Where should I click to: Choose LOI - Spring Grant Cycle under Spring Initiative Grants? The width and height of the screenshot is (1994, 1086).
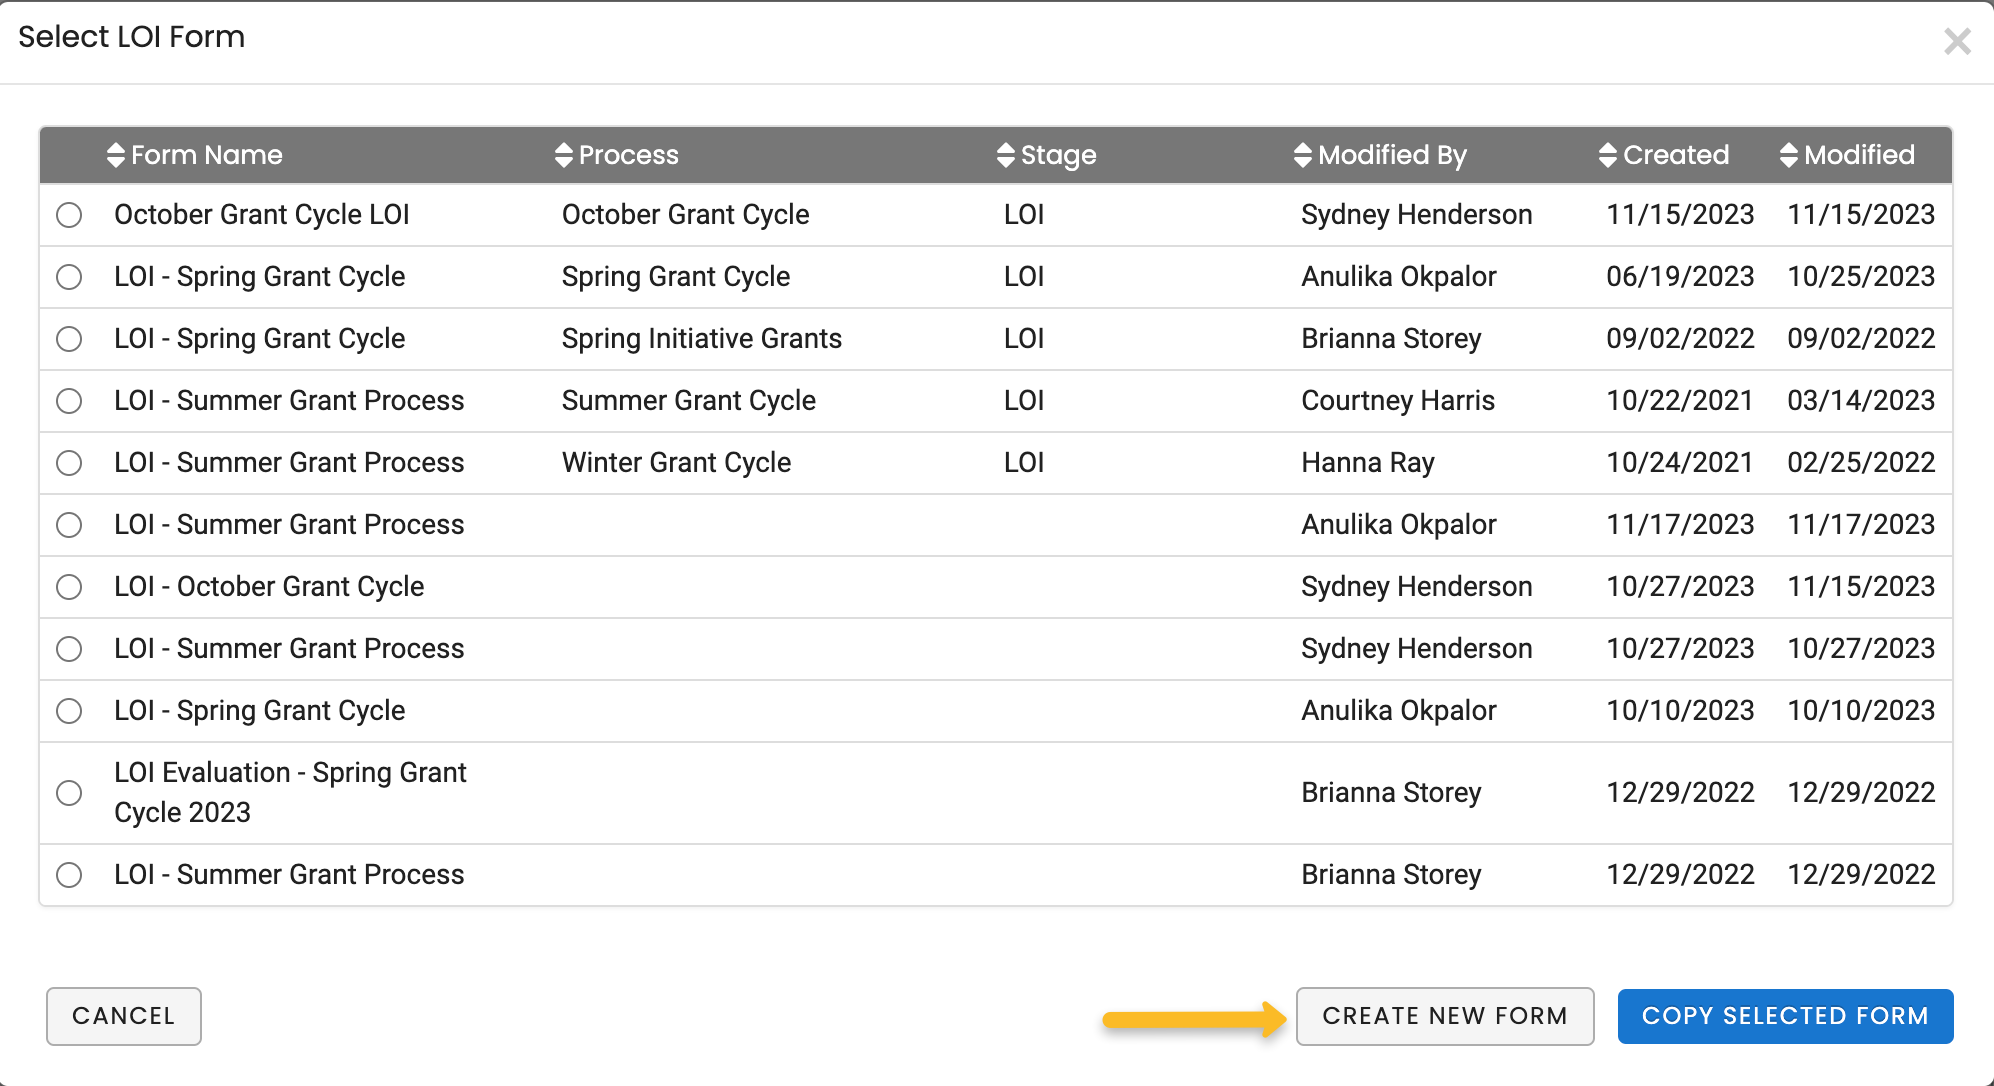[69, 339]
